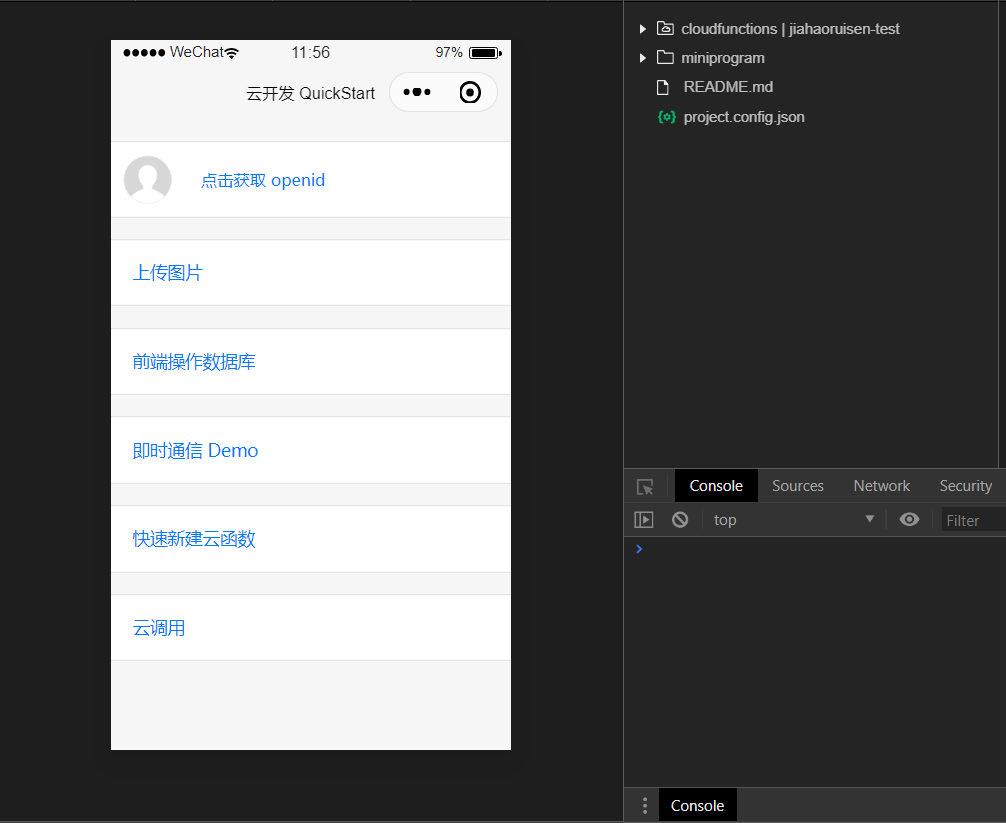The image size is (1006, 823).
Task: Click the user avatar placeholder in the simulator
Action: click(147, 180)
